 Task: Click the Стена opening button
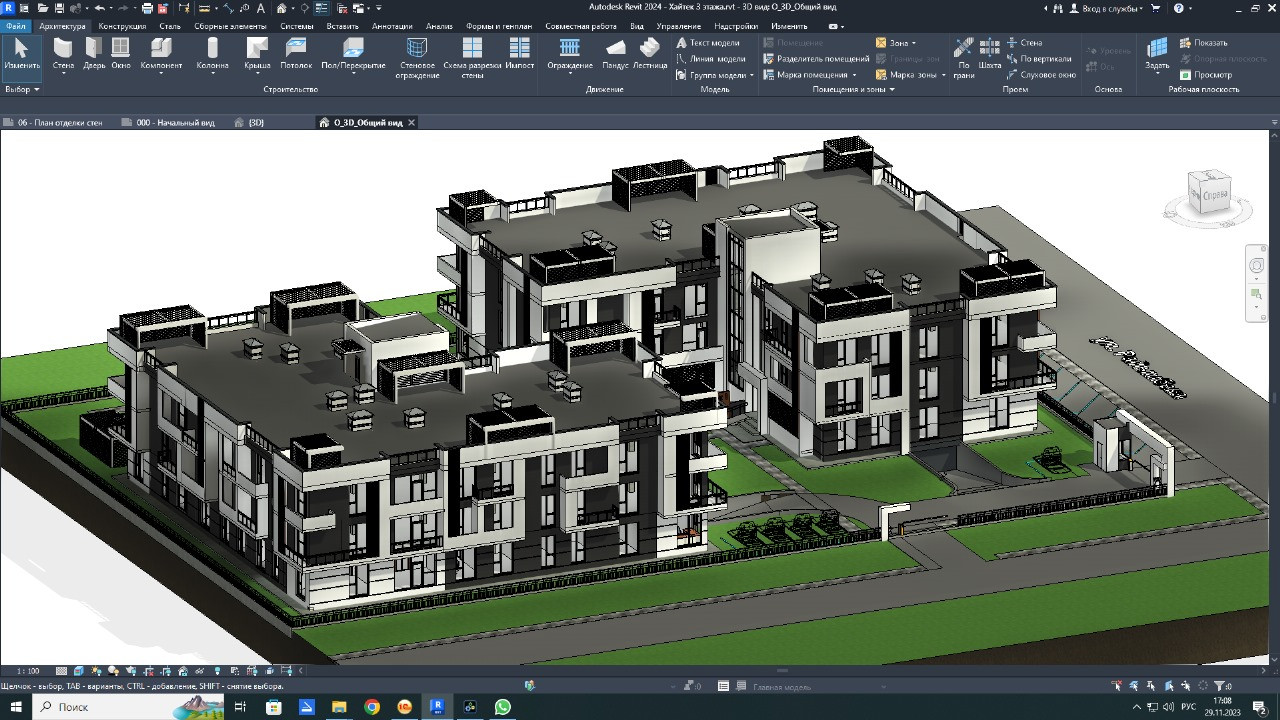[x=1024, y=43]
